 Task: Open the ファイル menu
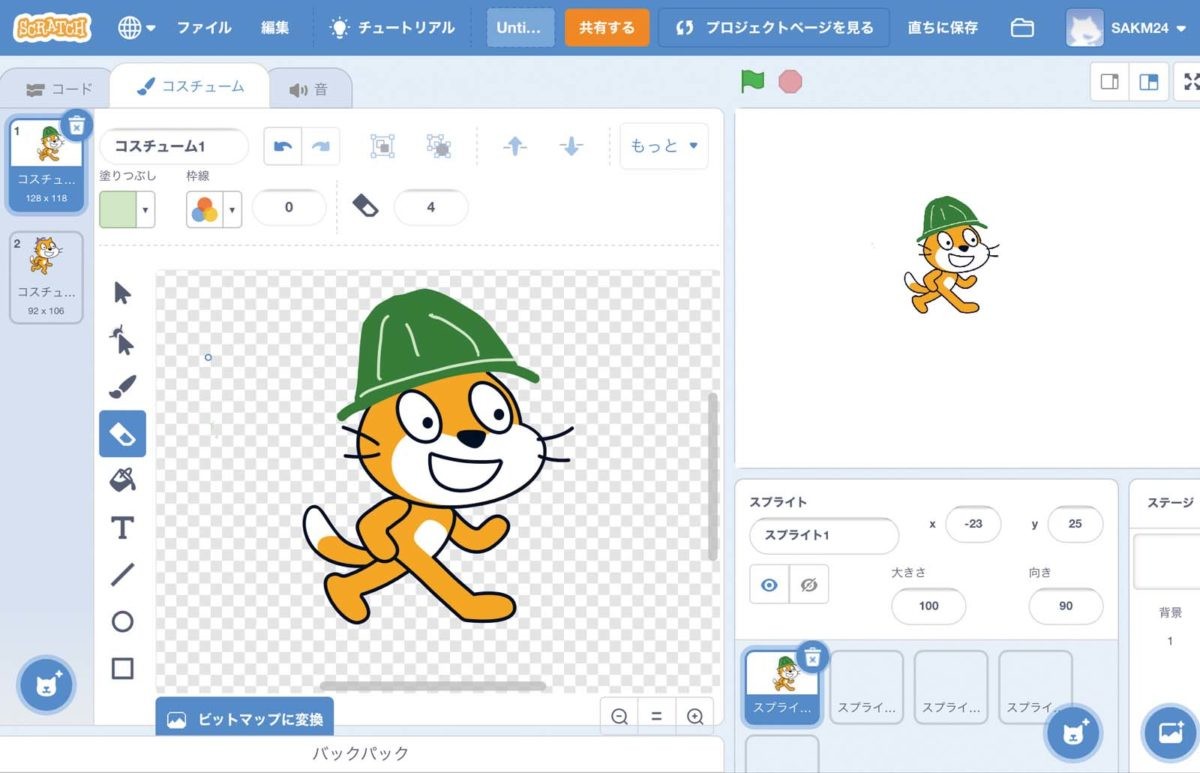(204, 28)
